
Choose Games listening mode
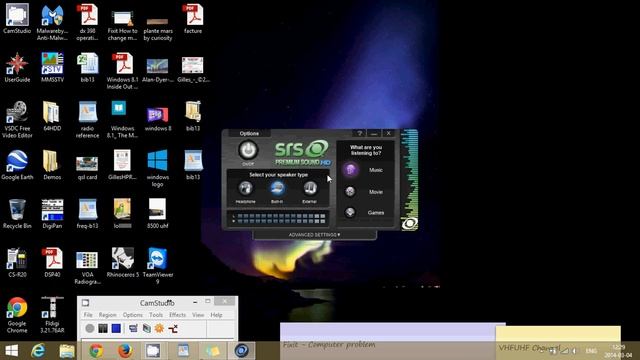[350, 213]
